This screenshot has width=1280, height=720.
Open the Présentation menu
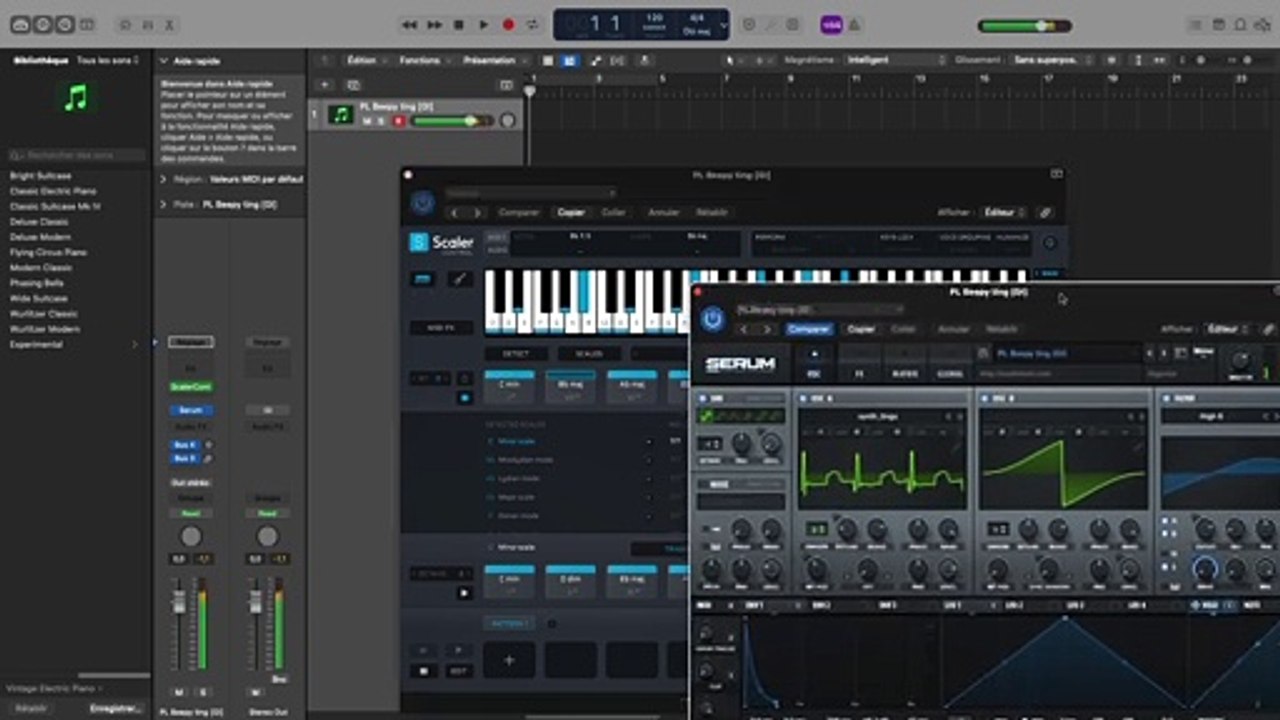494,60
